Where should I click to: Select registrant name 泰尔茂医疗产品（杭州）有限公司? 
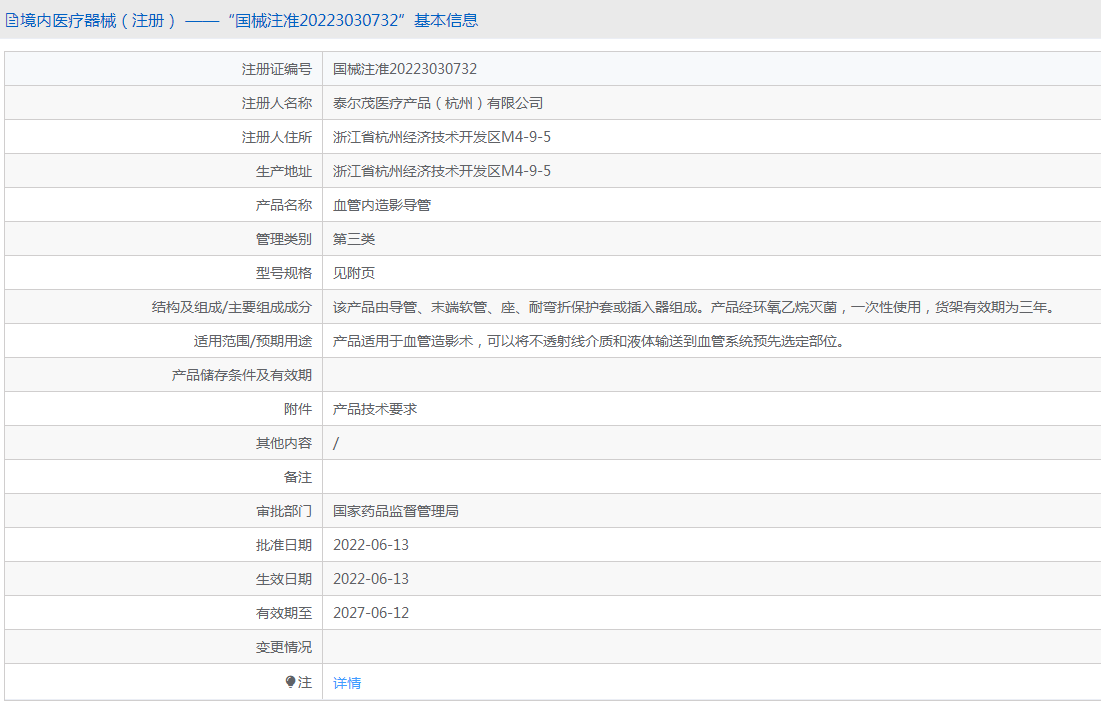(x=437, y=103)
